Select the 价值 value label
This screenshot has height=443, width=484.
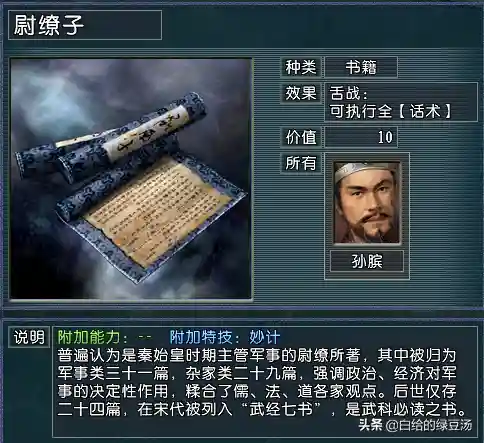301,137
